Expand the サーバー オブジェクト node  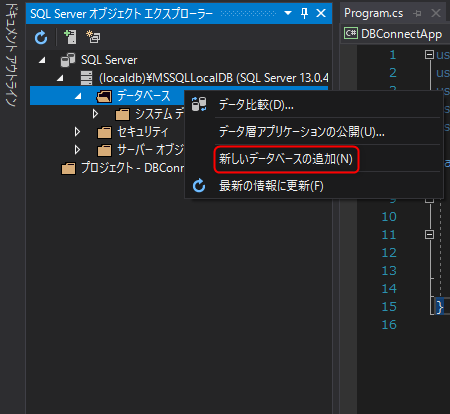coord(77,150)
